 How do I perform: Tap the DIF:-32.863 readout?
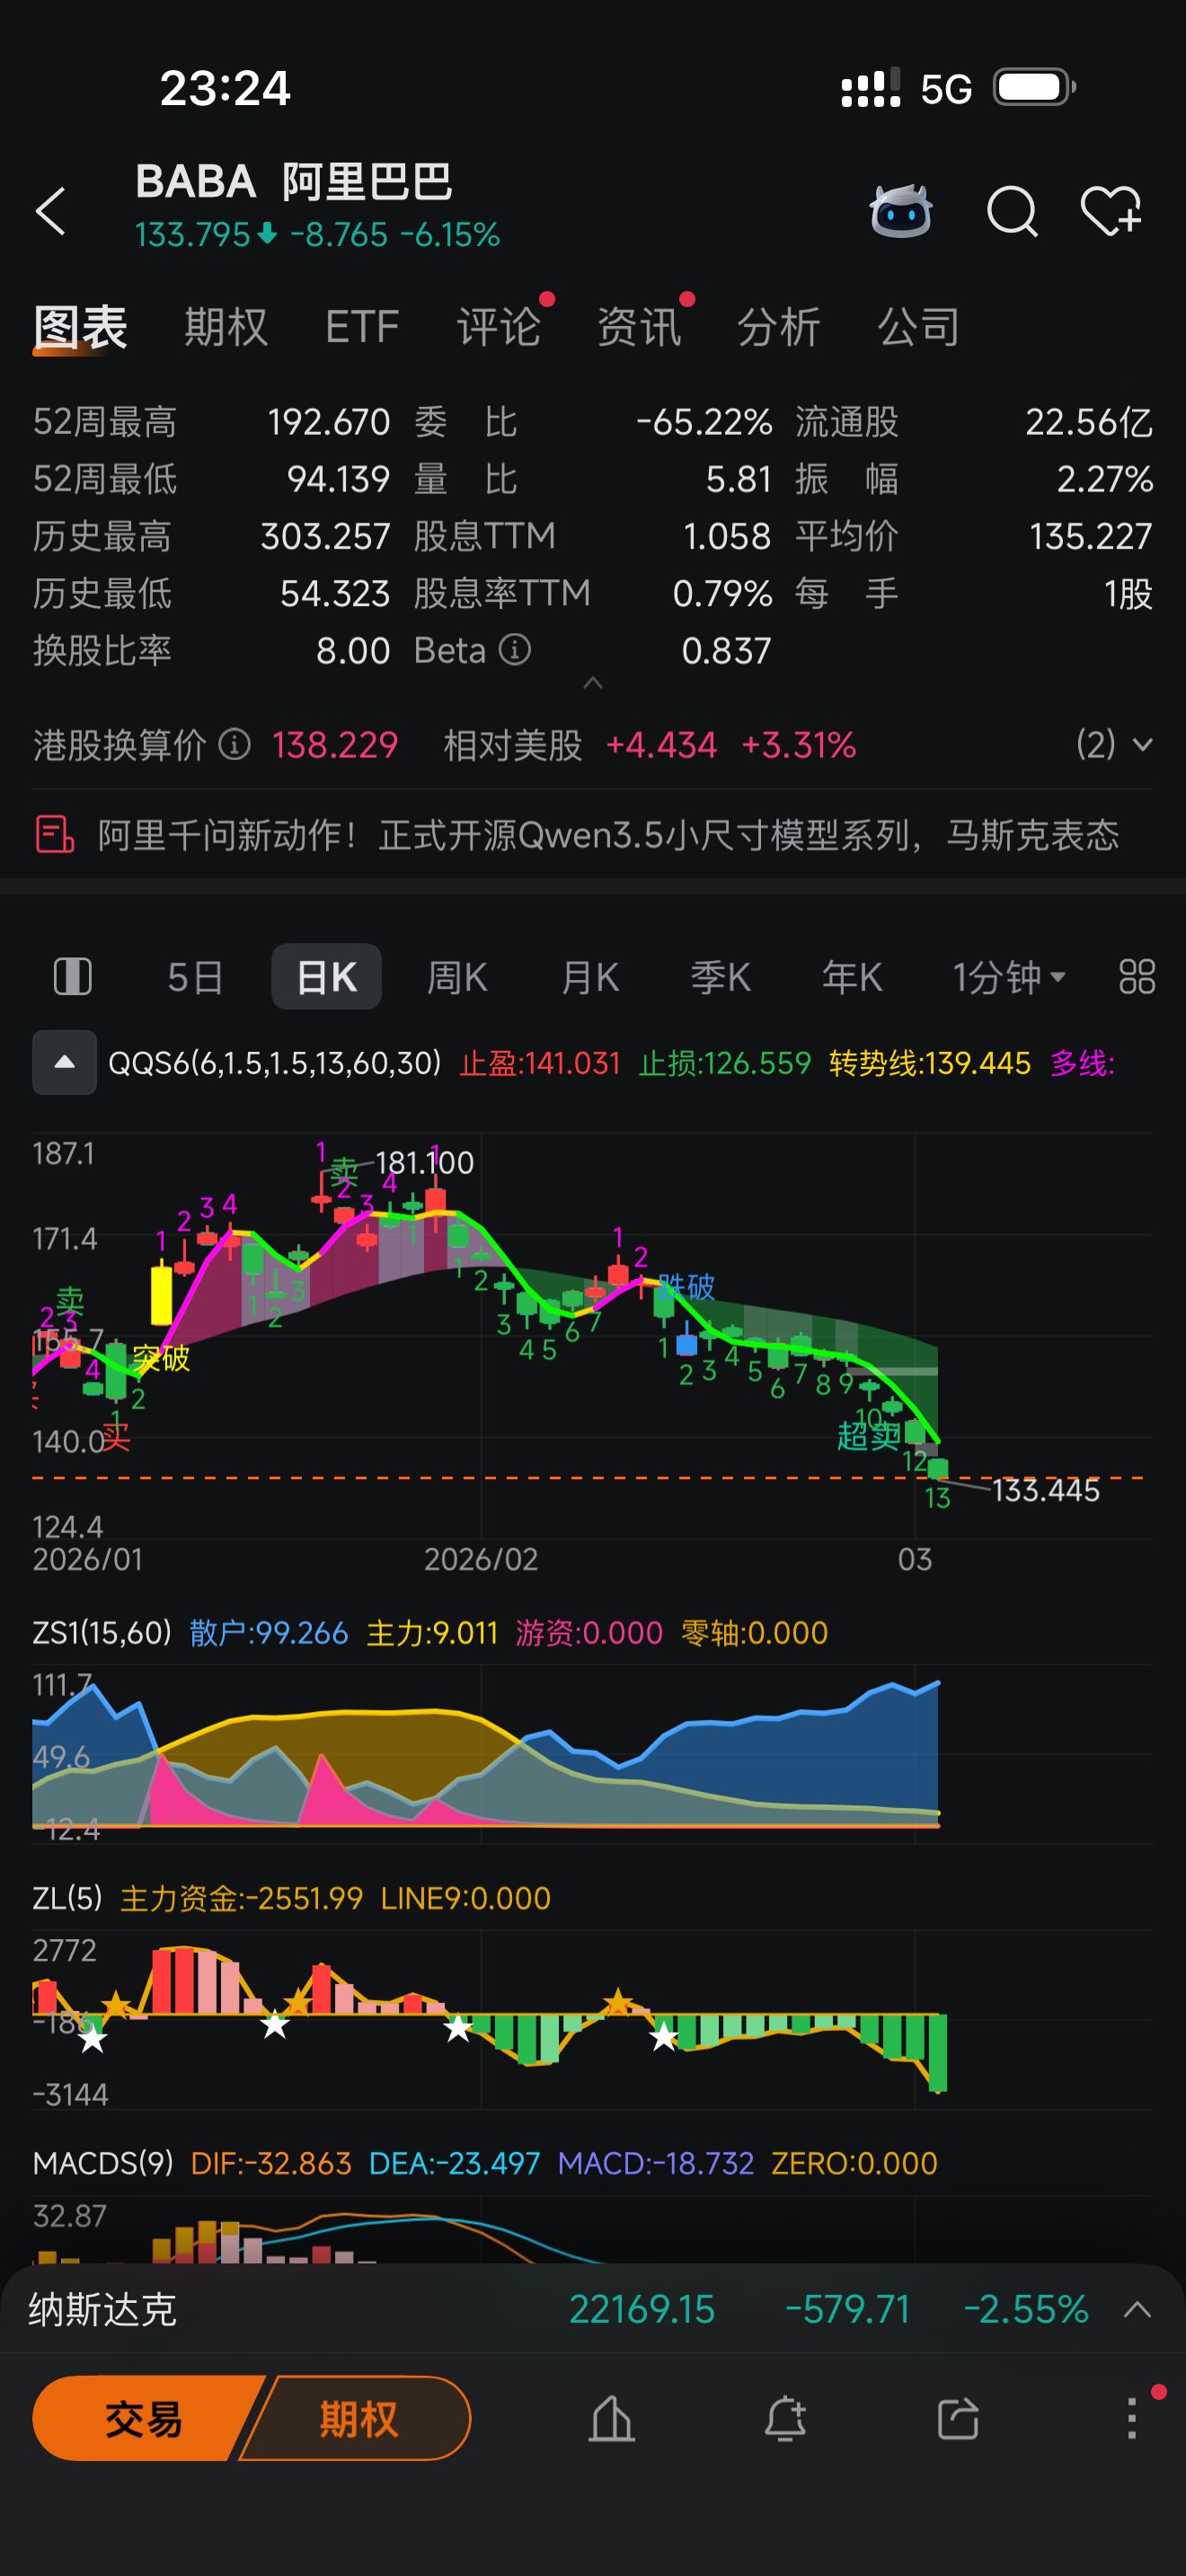(271, 2163)
